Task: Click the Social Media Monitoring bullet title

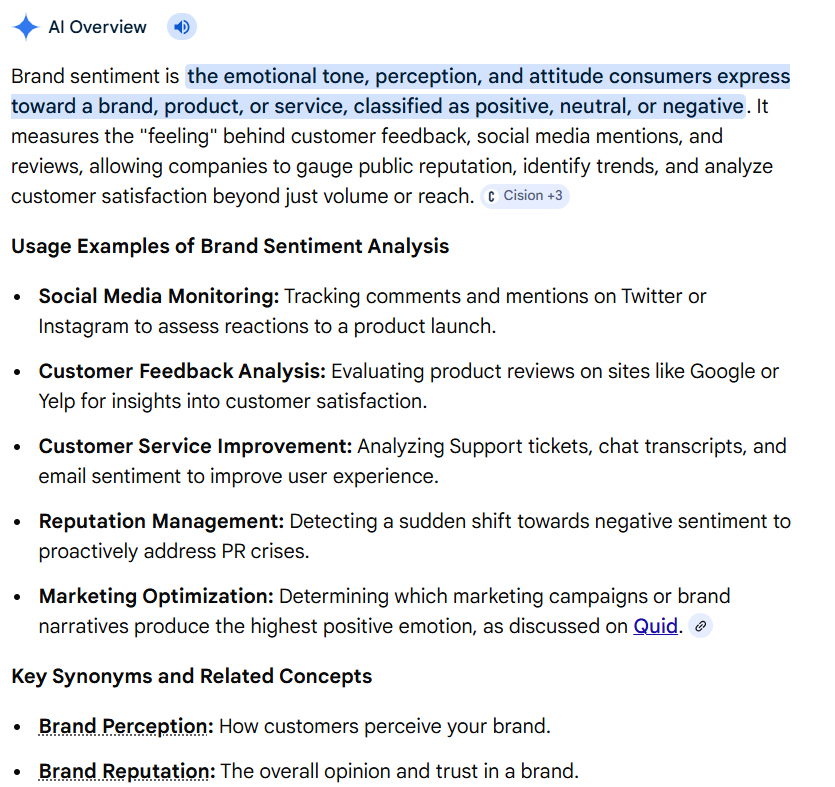Action: (159, 296)
